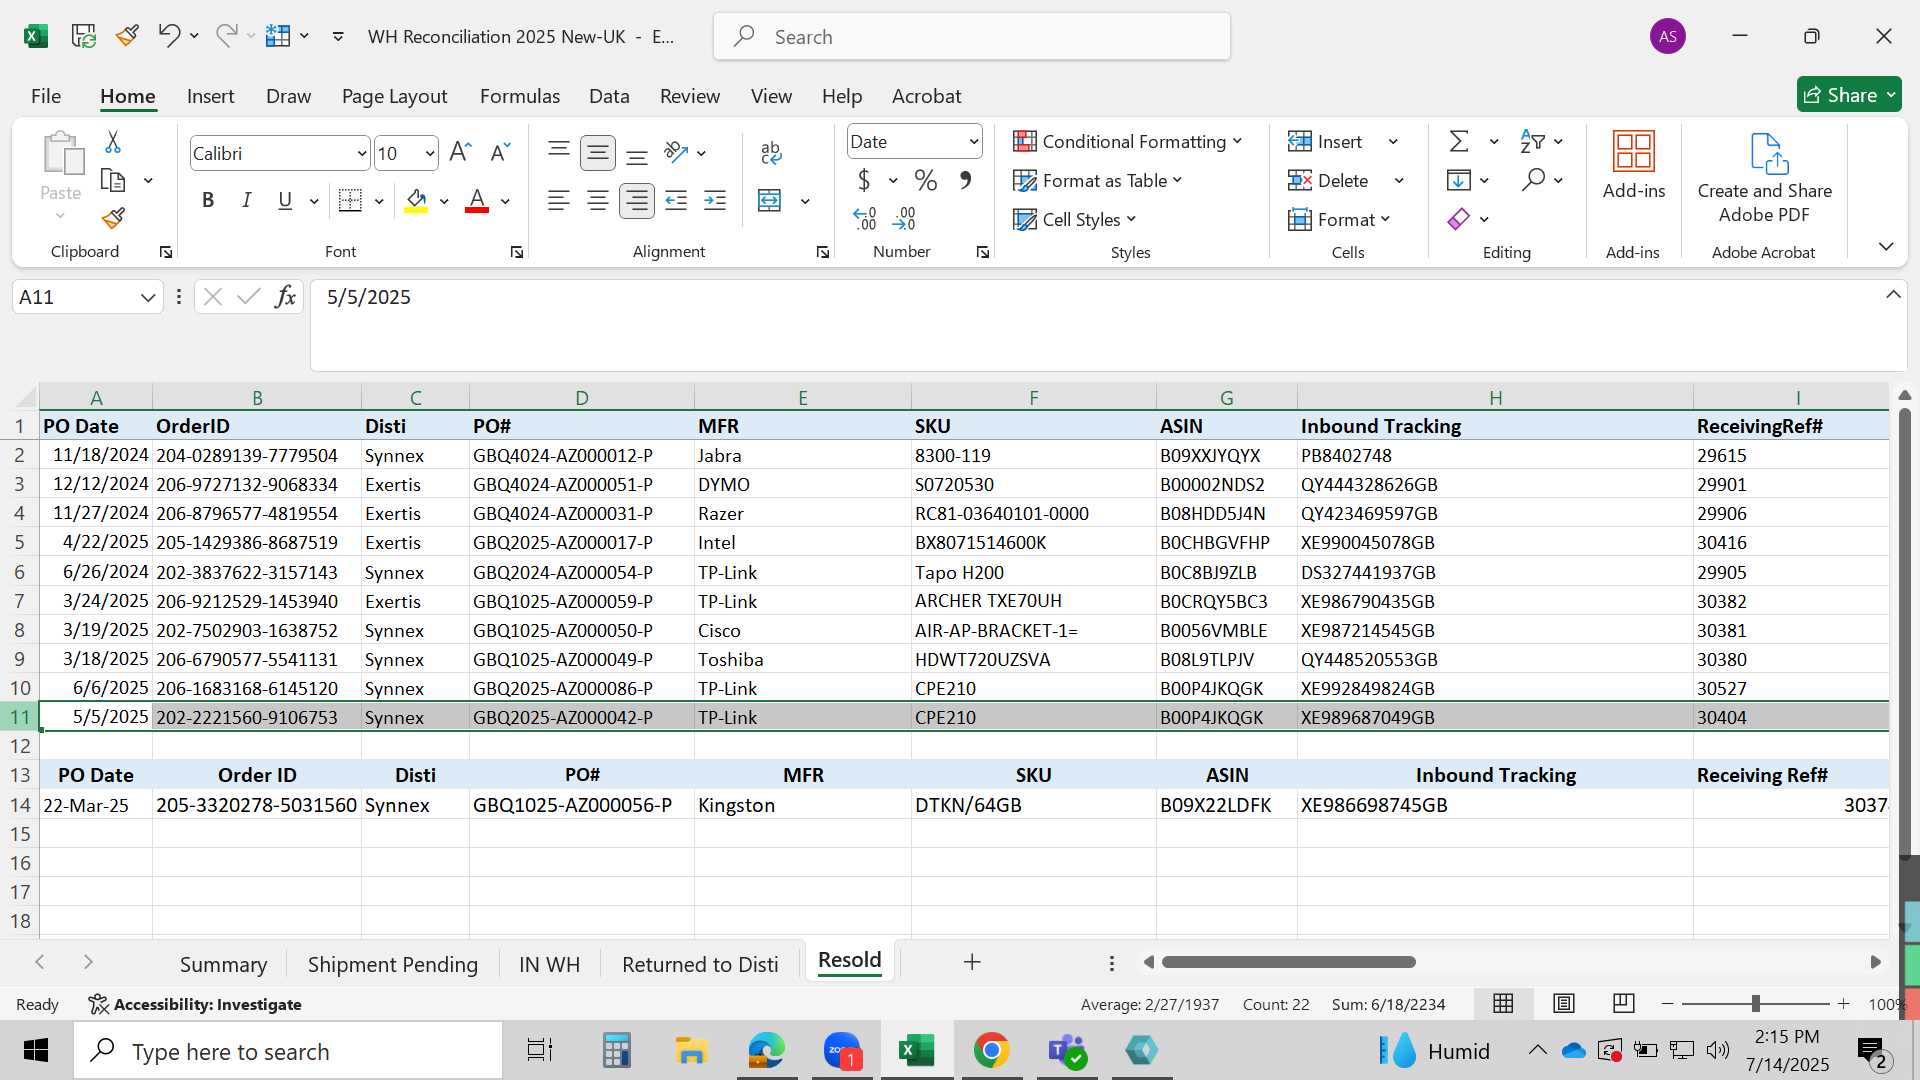The image size is (1920, 1080).
Task: Expand the formula bar chevron
Action: point(1893,295)
